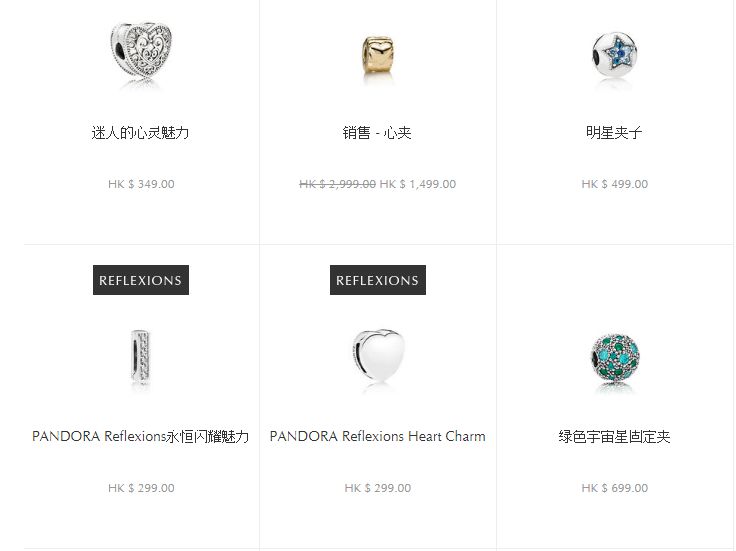This screenshot has width=736, height=551.
Task: Click the REFLEXIONS badge above the Heart Charm
Action: (378, 280)
